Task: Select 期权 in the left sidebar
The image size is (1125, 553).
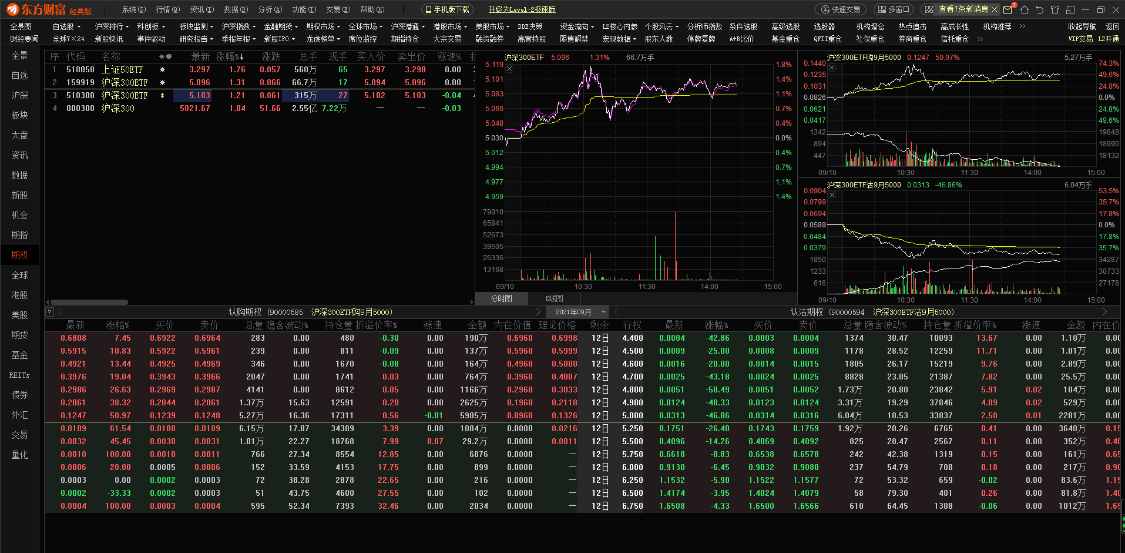Action: tap(20, 255)
